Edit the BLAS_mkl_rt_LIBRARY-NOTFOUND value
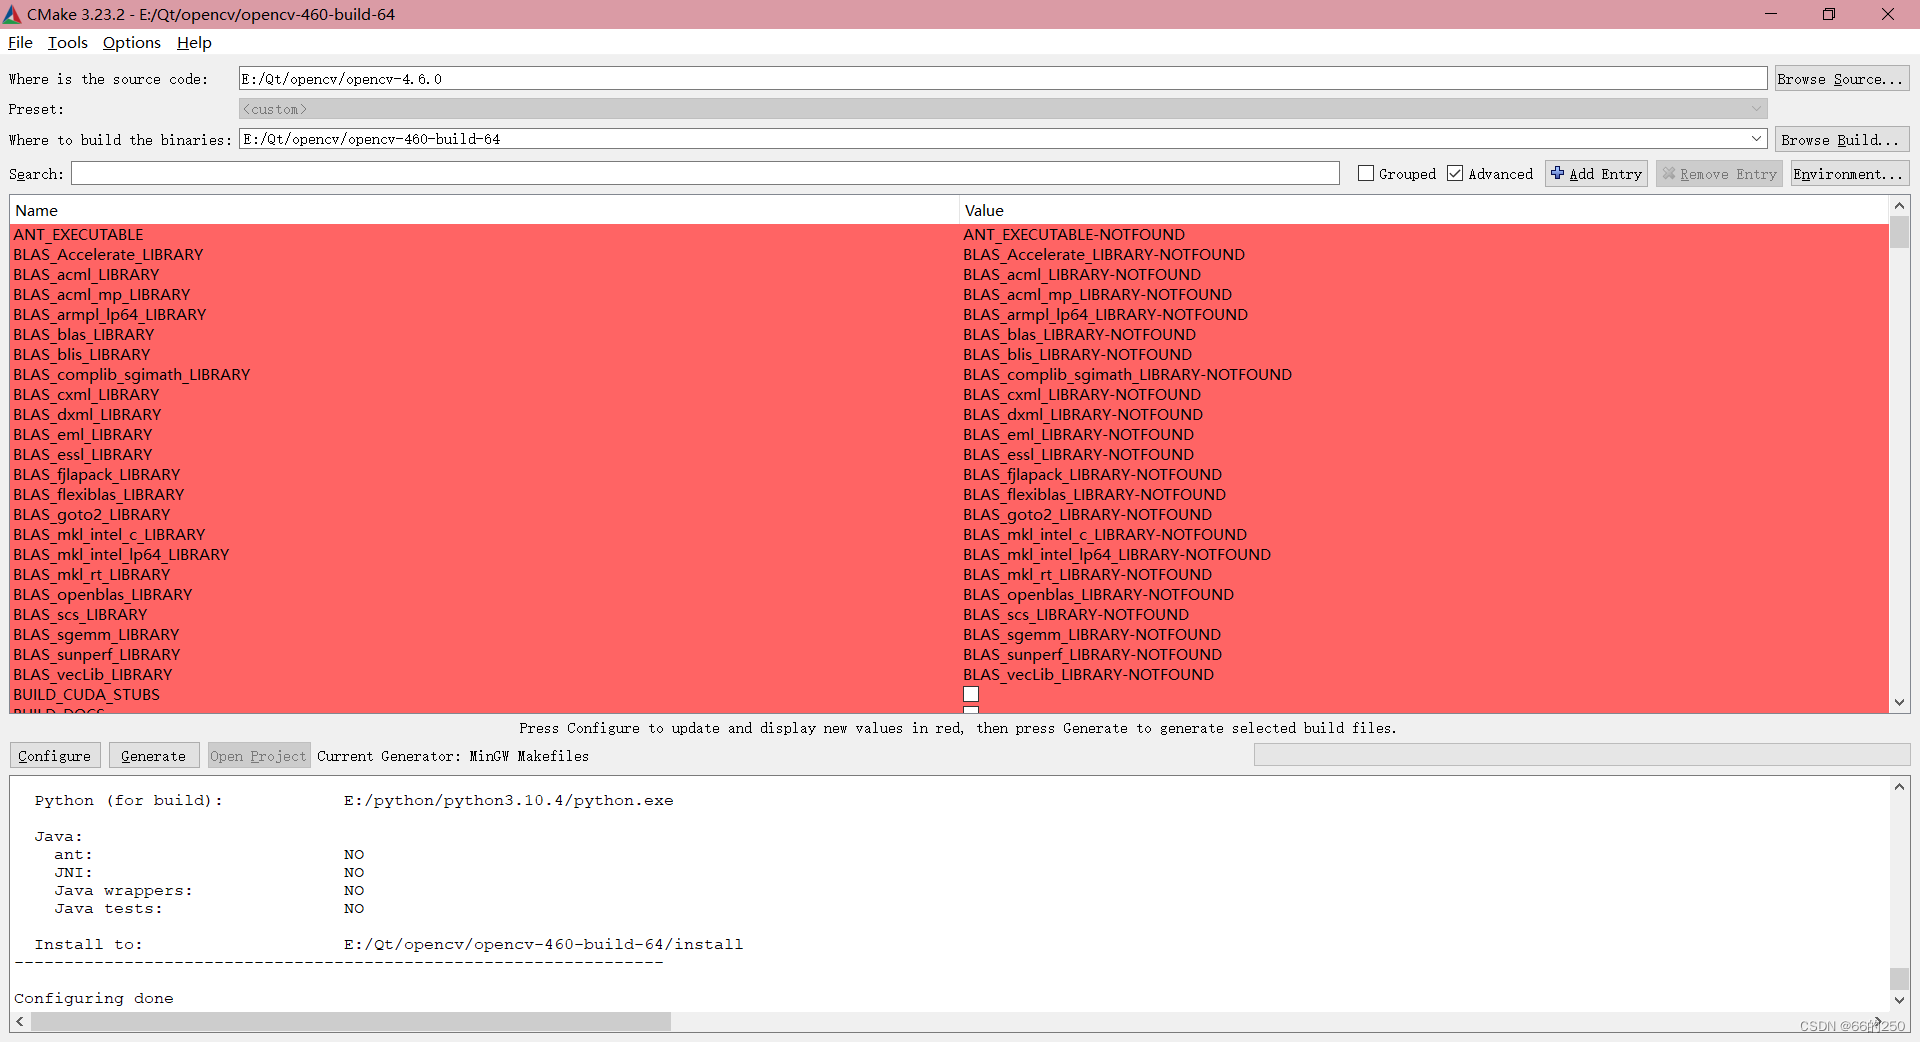 (1087, 574)
